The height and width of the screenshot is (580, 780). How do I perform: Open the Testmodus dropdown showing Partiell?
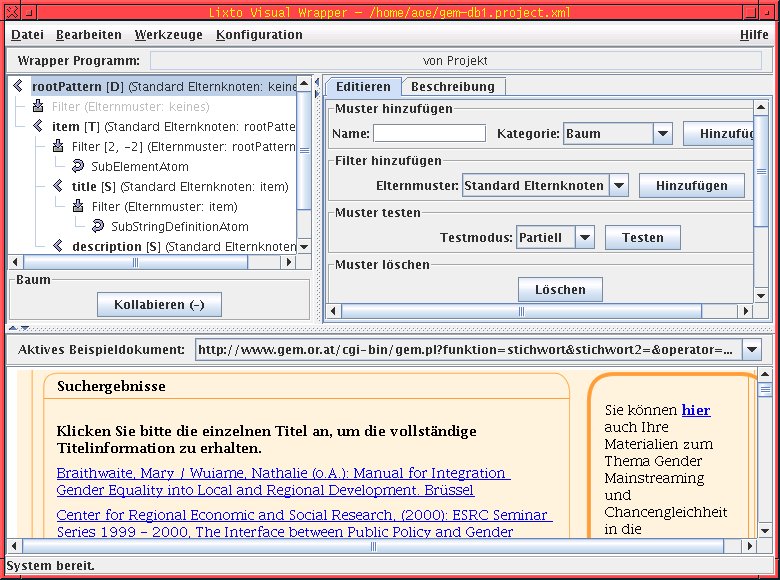pos(585,238)
